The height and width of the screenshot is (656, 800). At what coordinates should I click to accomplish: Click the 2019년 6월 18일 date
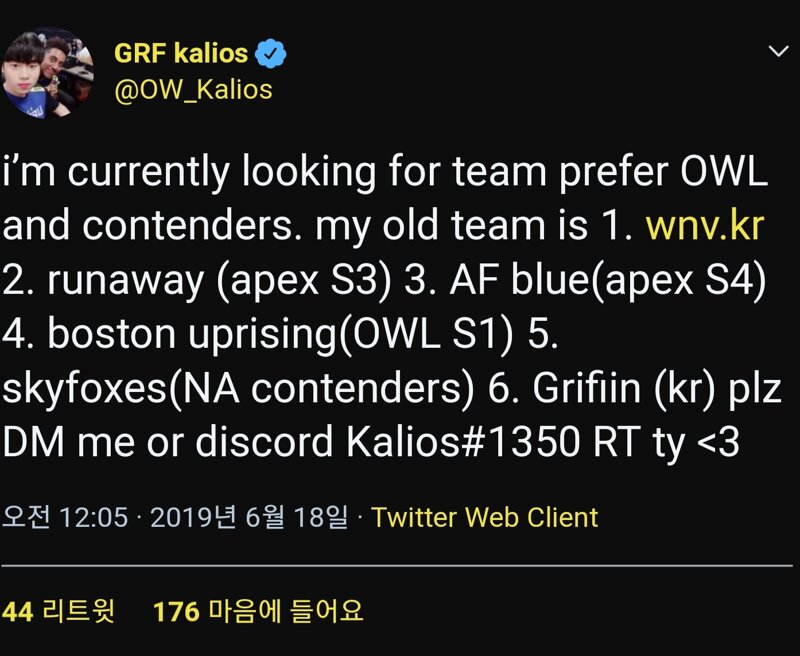point(249,517)
